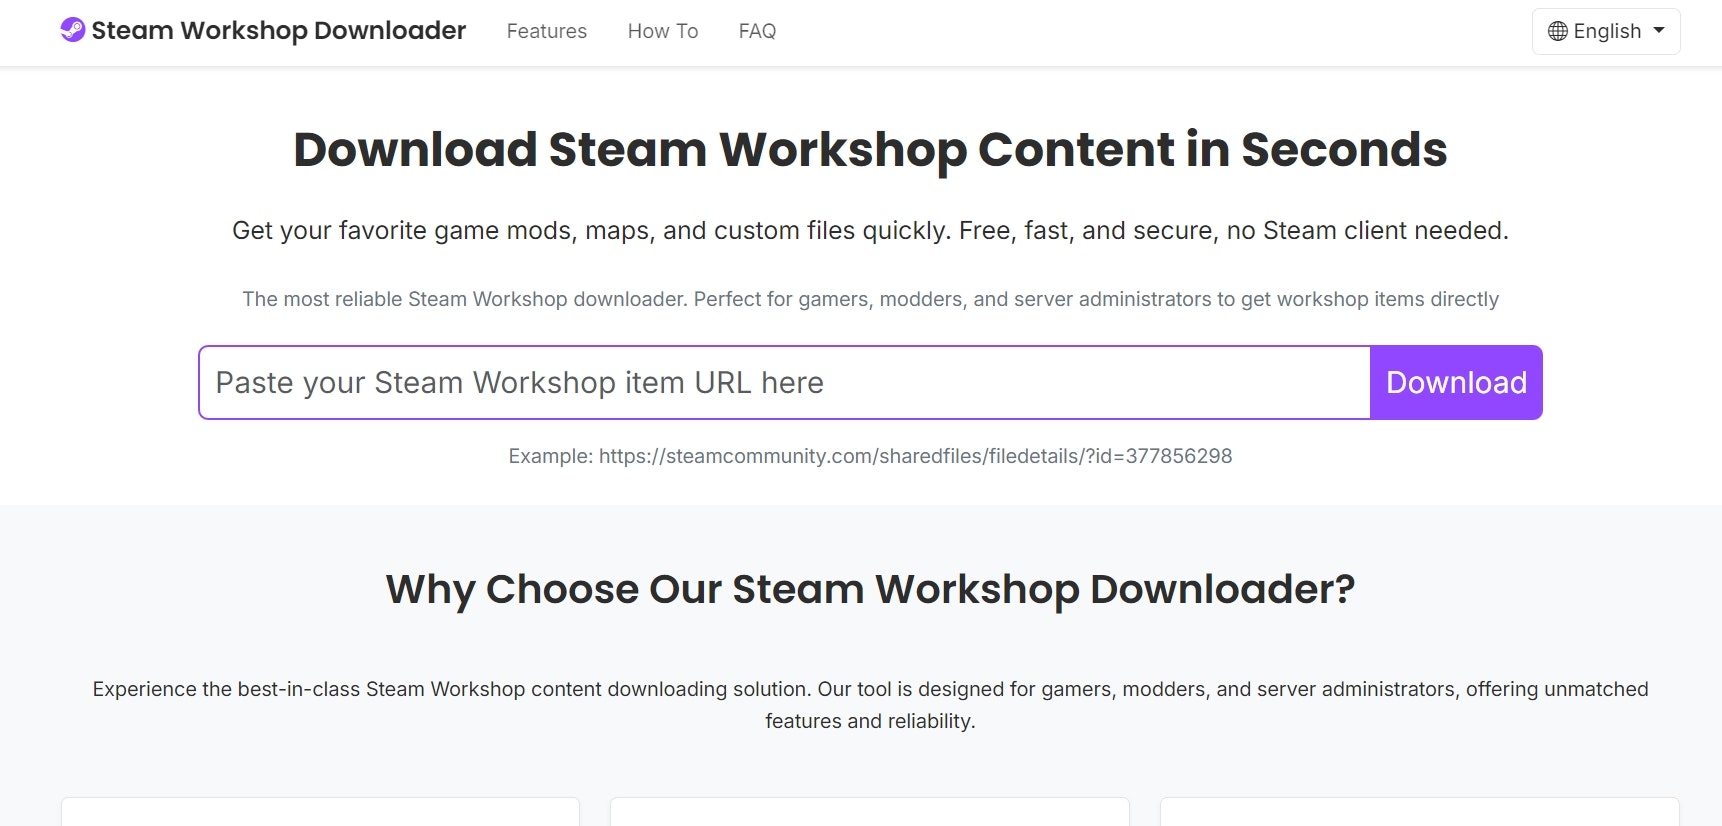Click the 'Experience the best-in-class' paragraph
The height and width of the screenshot is (826, 1722).
click(870, 705)
